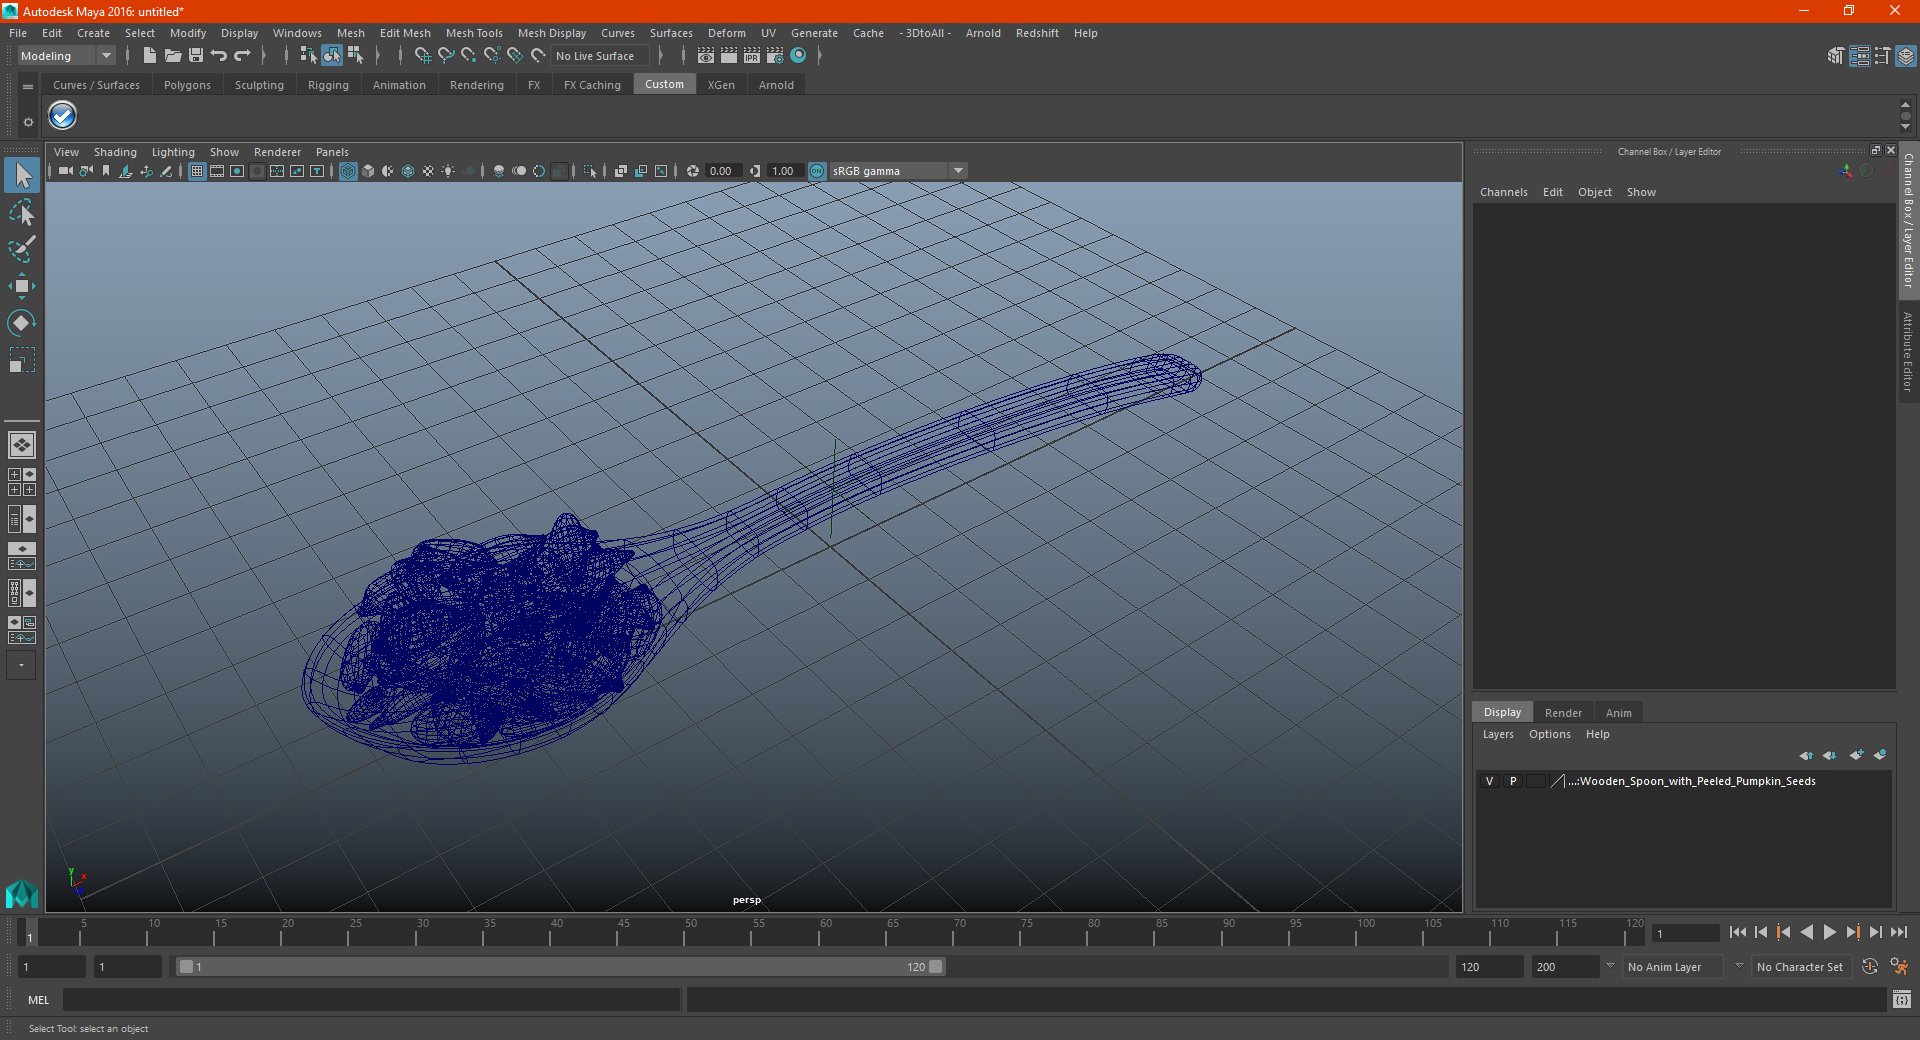Open the animation preferences icon
Viewport: 1920px width, 1040px height.
[1899, 967]
